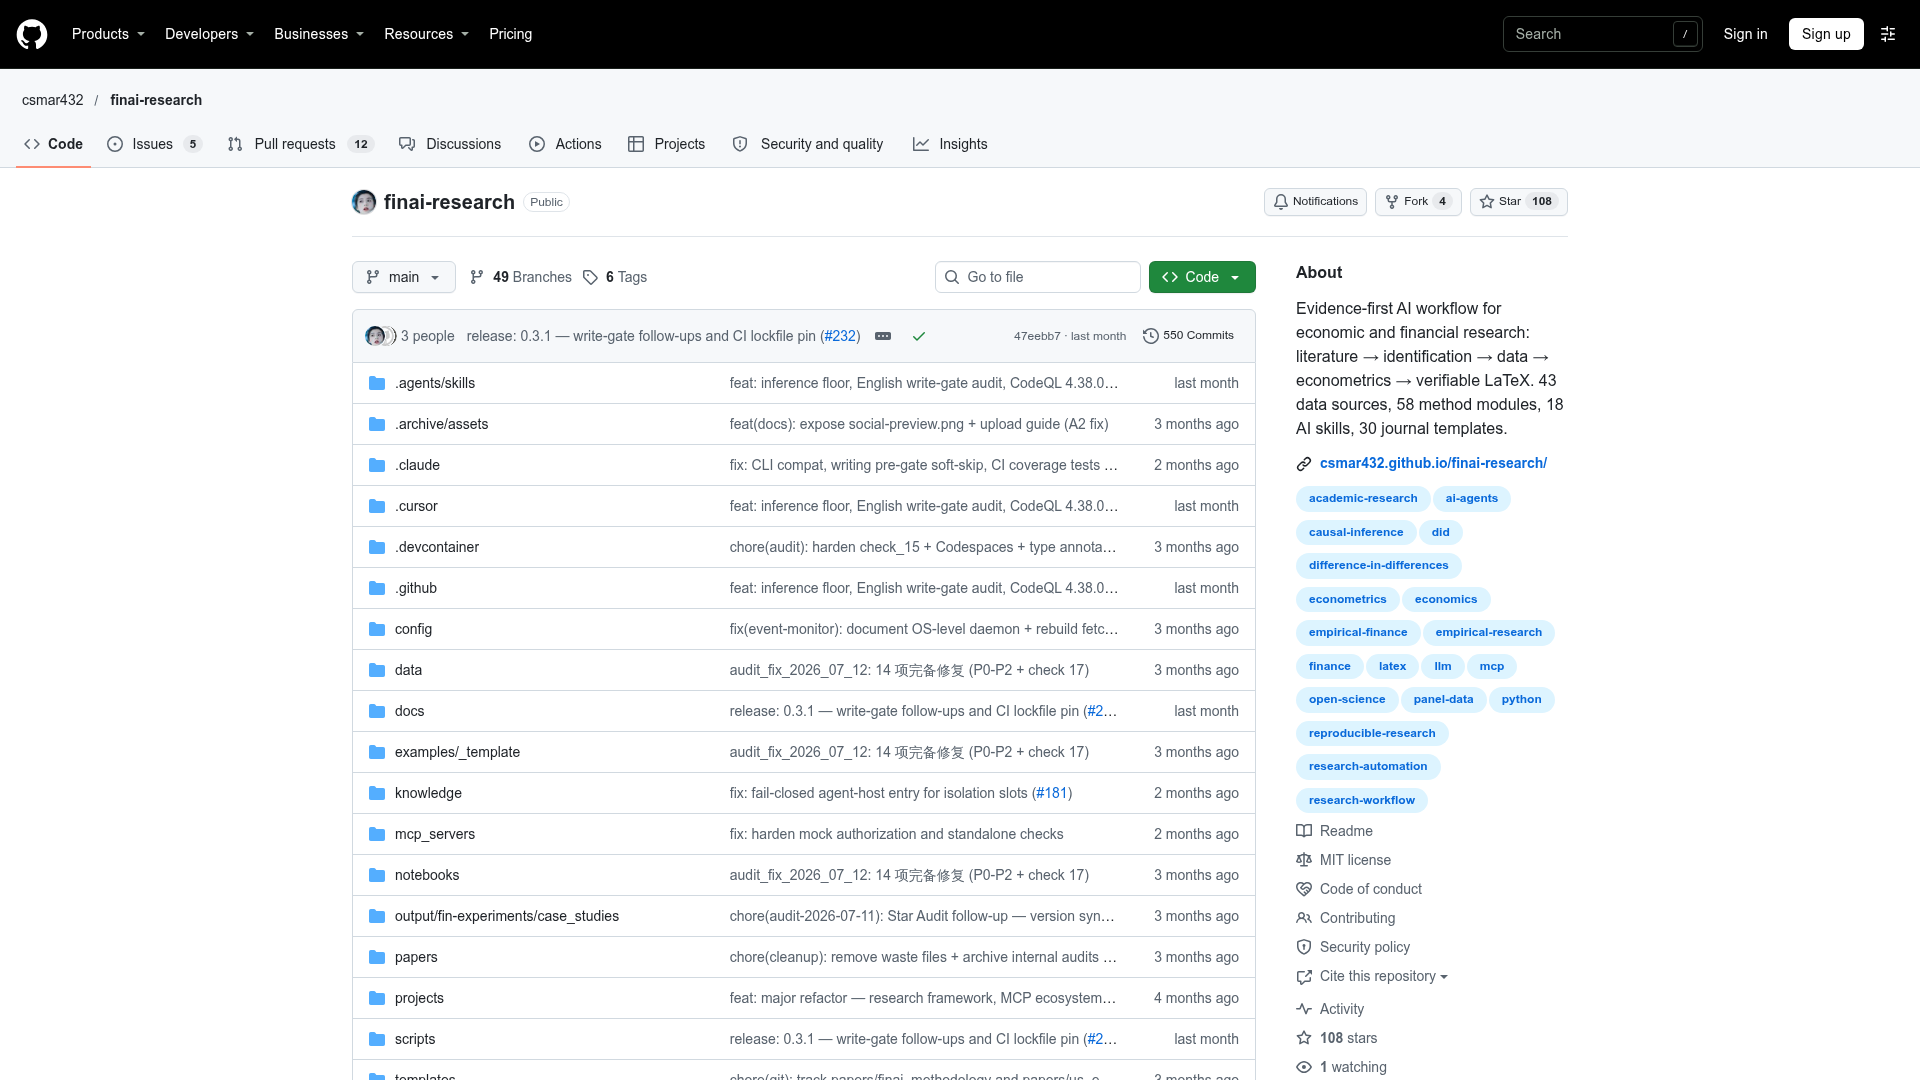Click the commit status green checkmark
This screenshot has width=1920, height=1080.
click(919, 336)
